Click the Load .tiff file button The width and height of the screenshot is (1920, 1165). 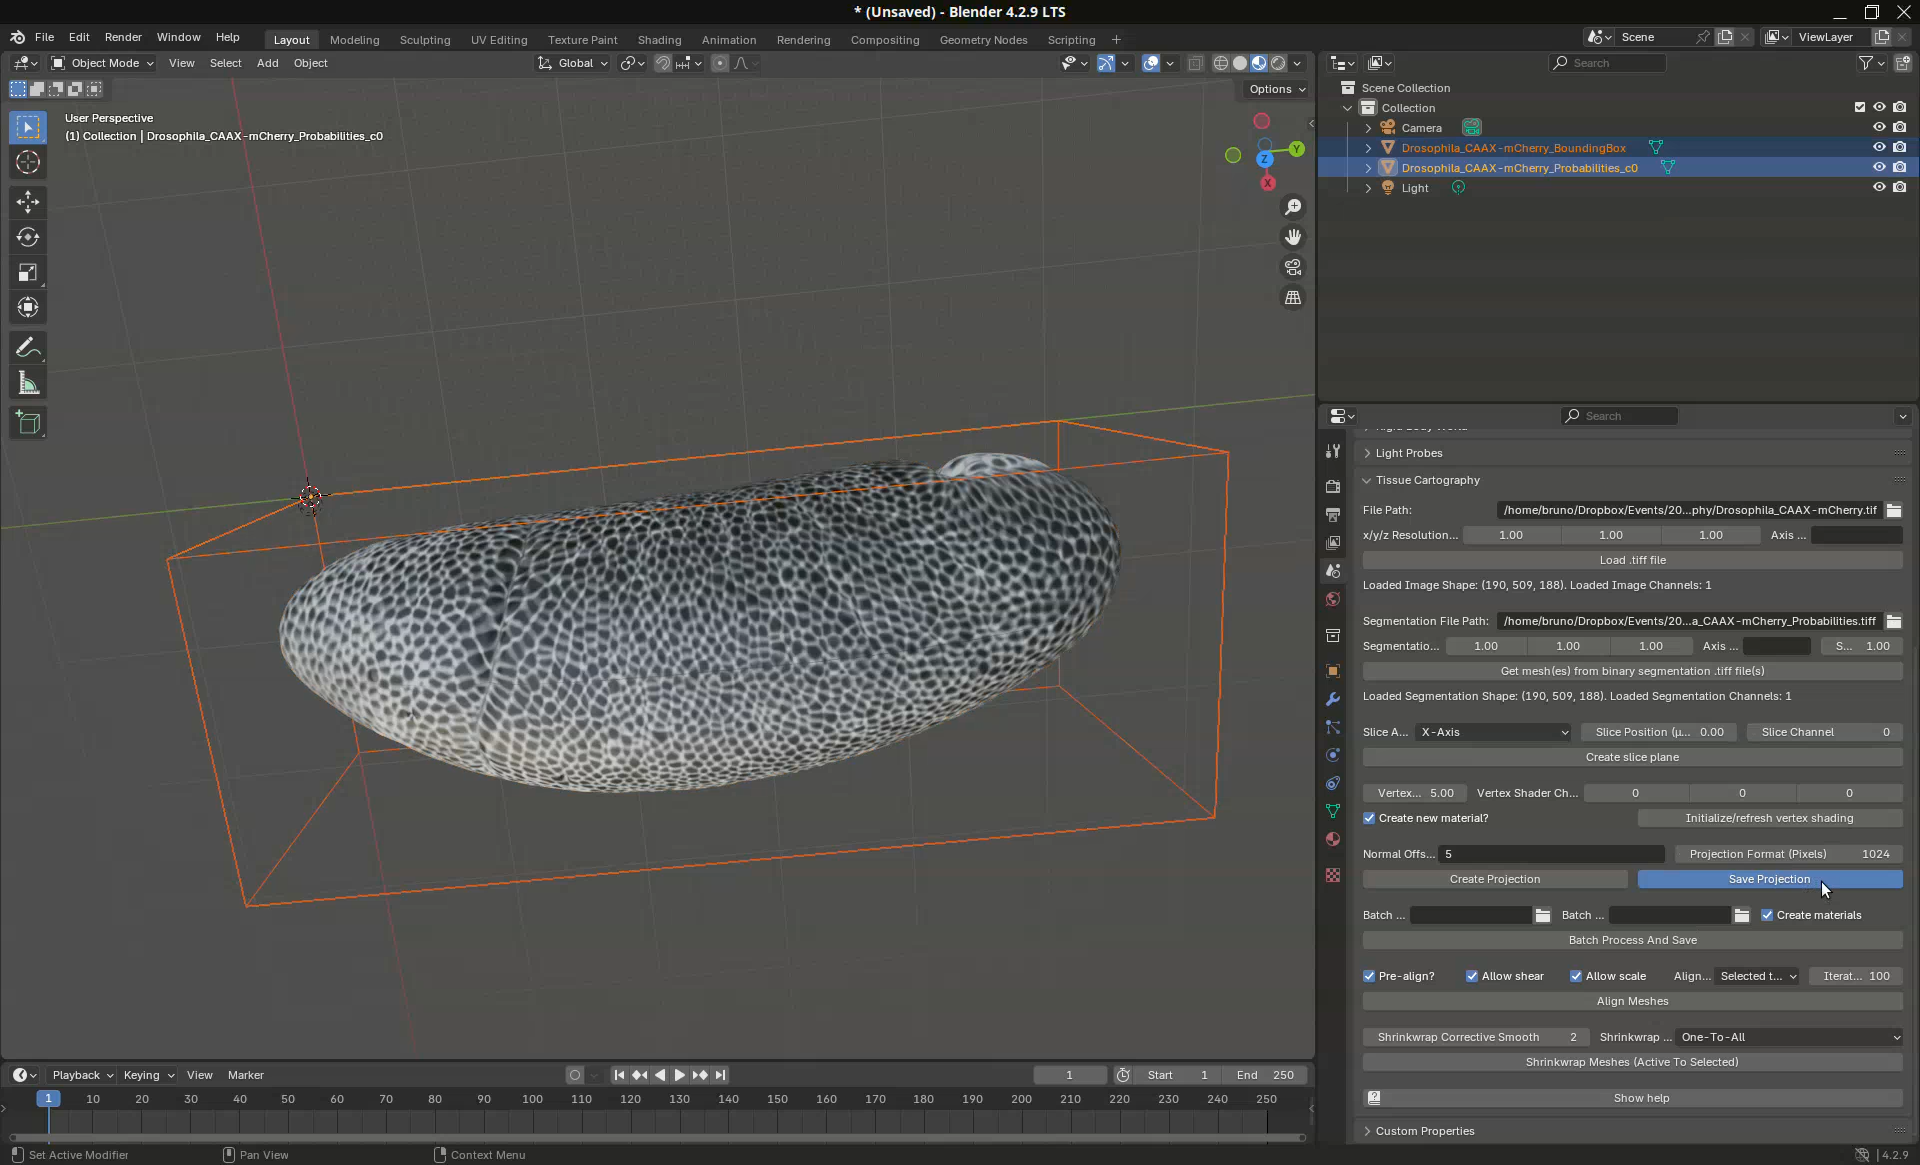pos(1631,560)
